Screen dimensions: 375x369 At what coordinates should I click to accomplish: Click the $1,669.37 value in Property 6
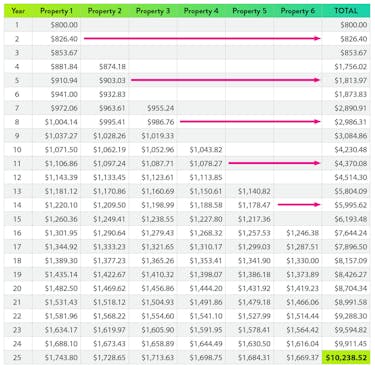tap(302, 358)
